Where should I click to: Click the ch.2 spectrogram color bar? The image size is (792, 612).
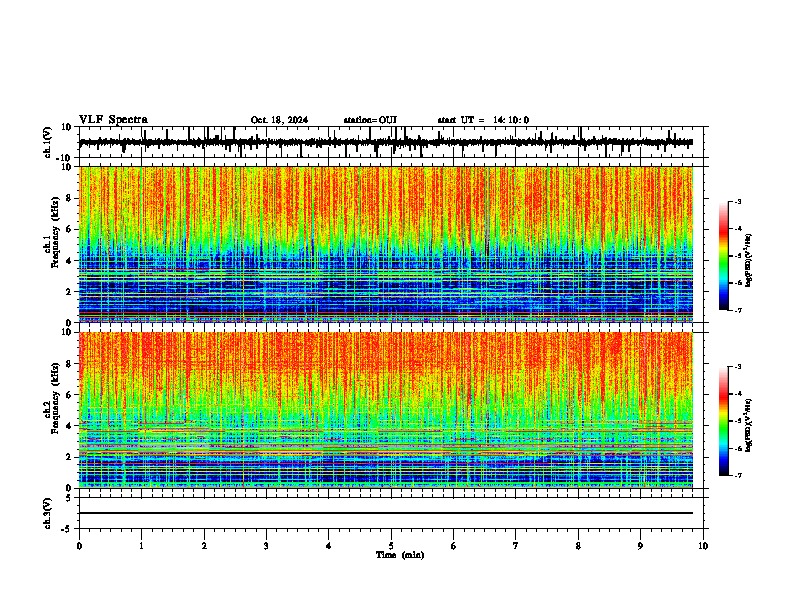724,421
